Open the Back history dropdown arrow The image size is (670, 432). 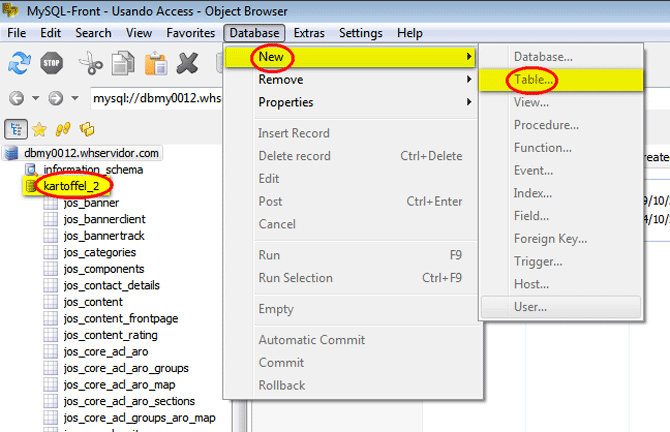[36, 98]
